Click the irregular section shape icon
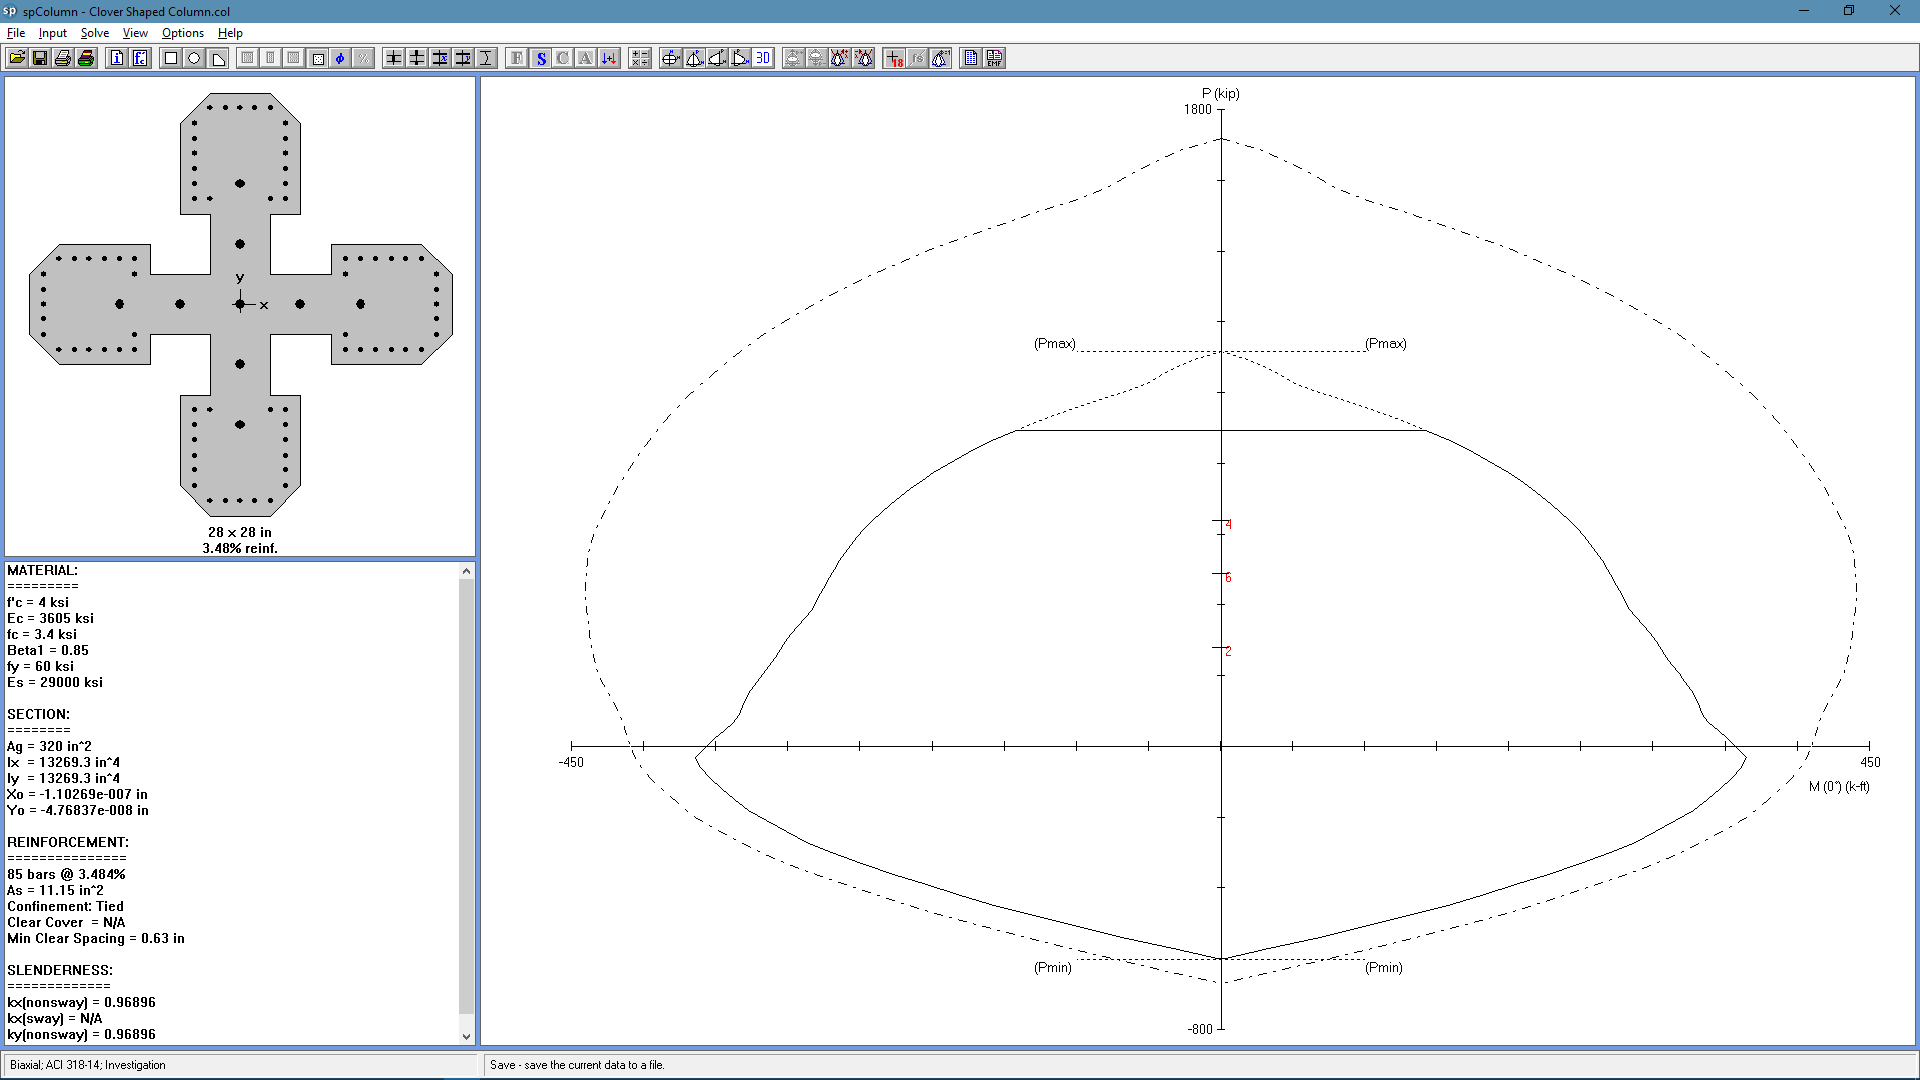The width and height of the screenshot is (1920, 1080). tap(218, 58)
